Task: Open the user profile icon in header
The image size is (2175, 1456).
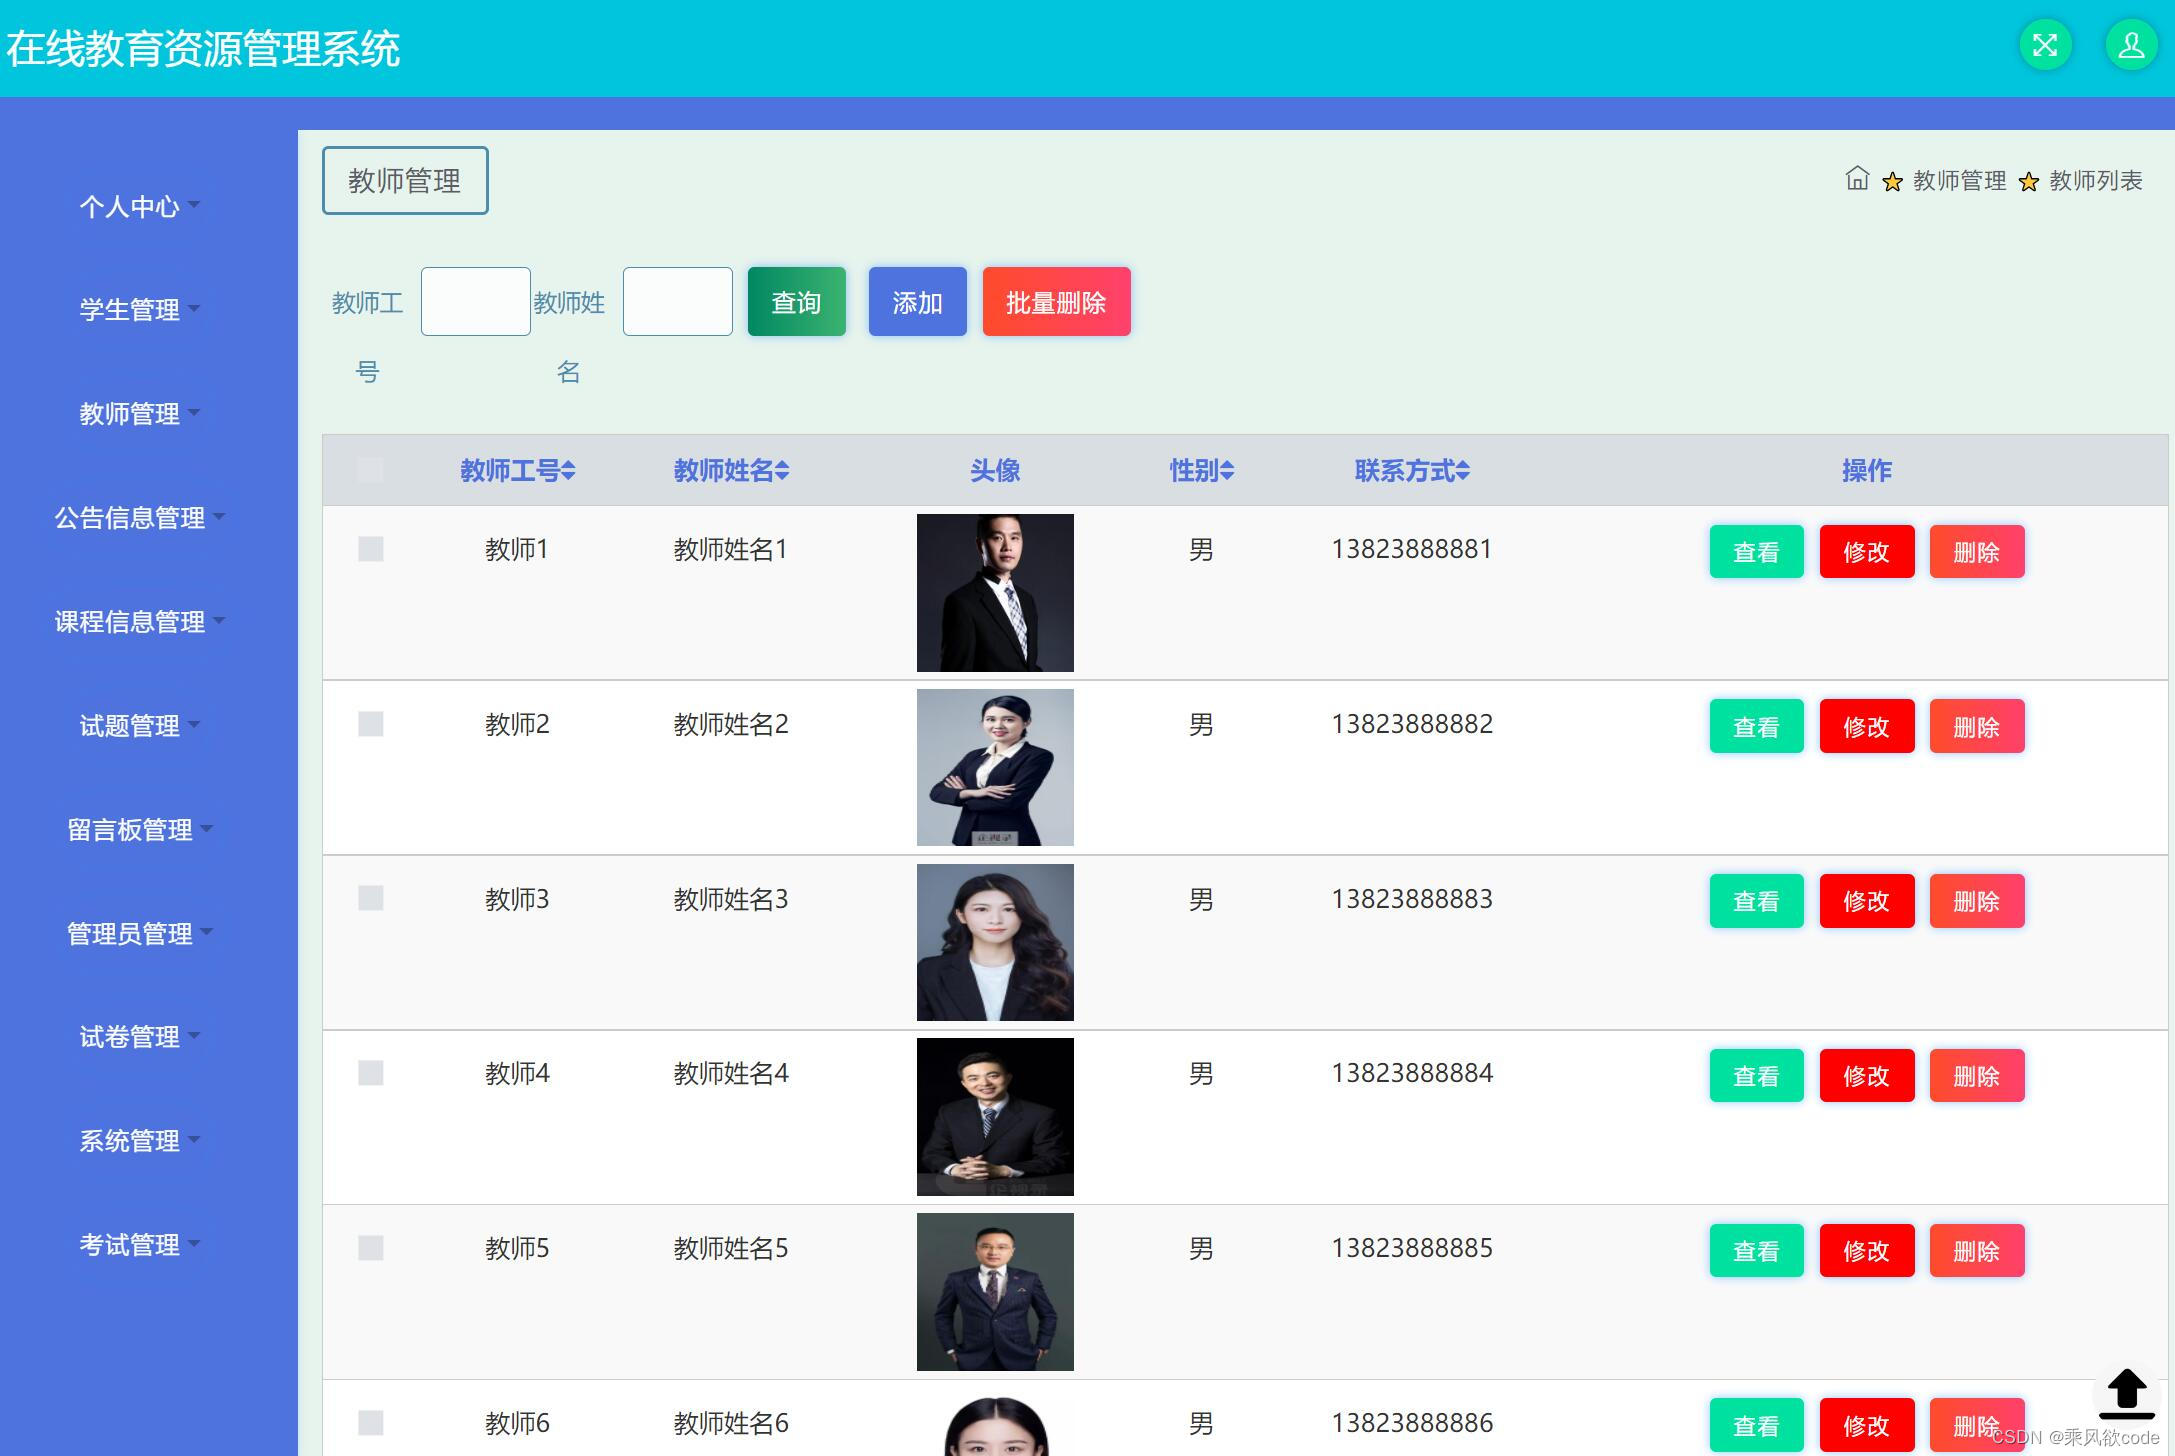Action: (2130, 46)
